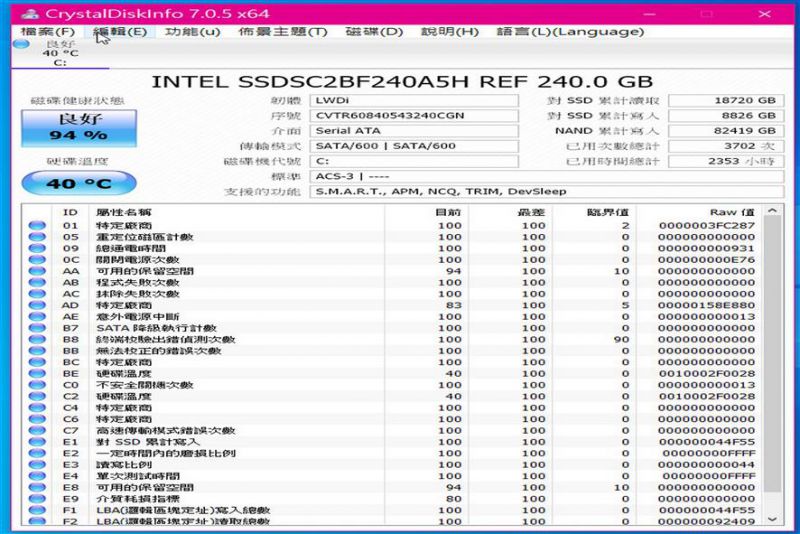The image size is (800, 534).
Task: Open the 功能(u) menu
Action: [192, 32]
